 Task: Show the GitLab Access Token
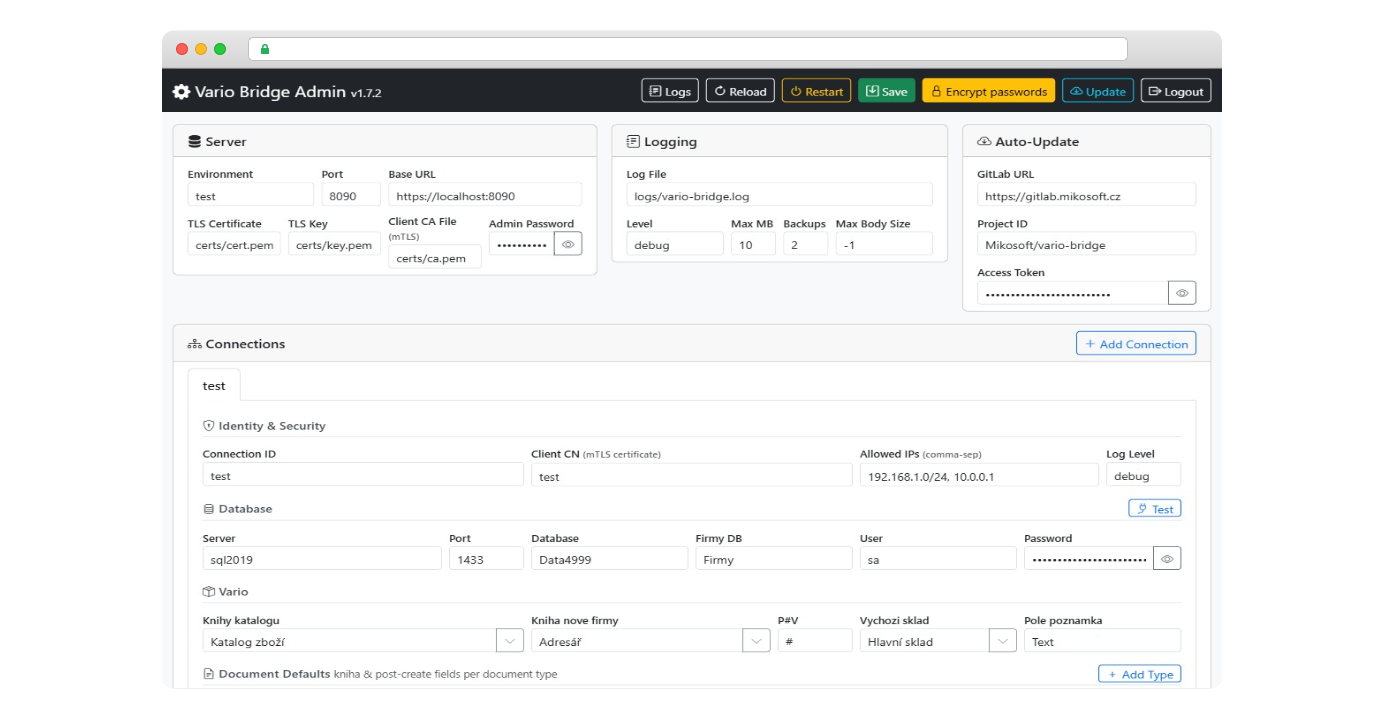(x=1181, y=294)
